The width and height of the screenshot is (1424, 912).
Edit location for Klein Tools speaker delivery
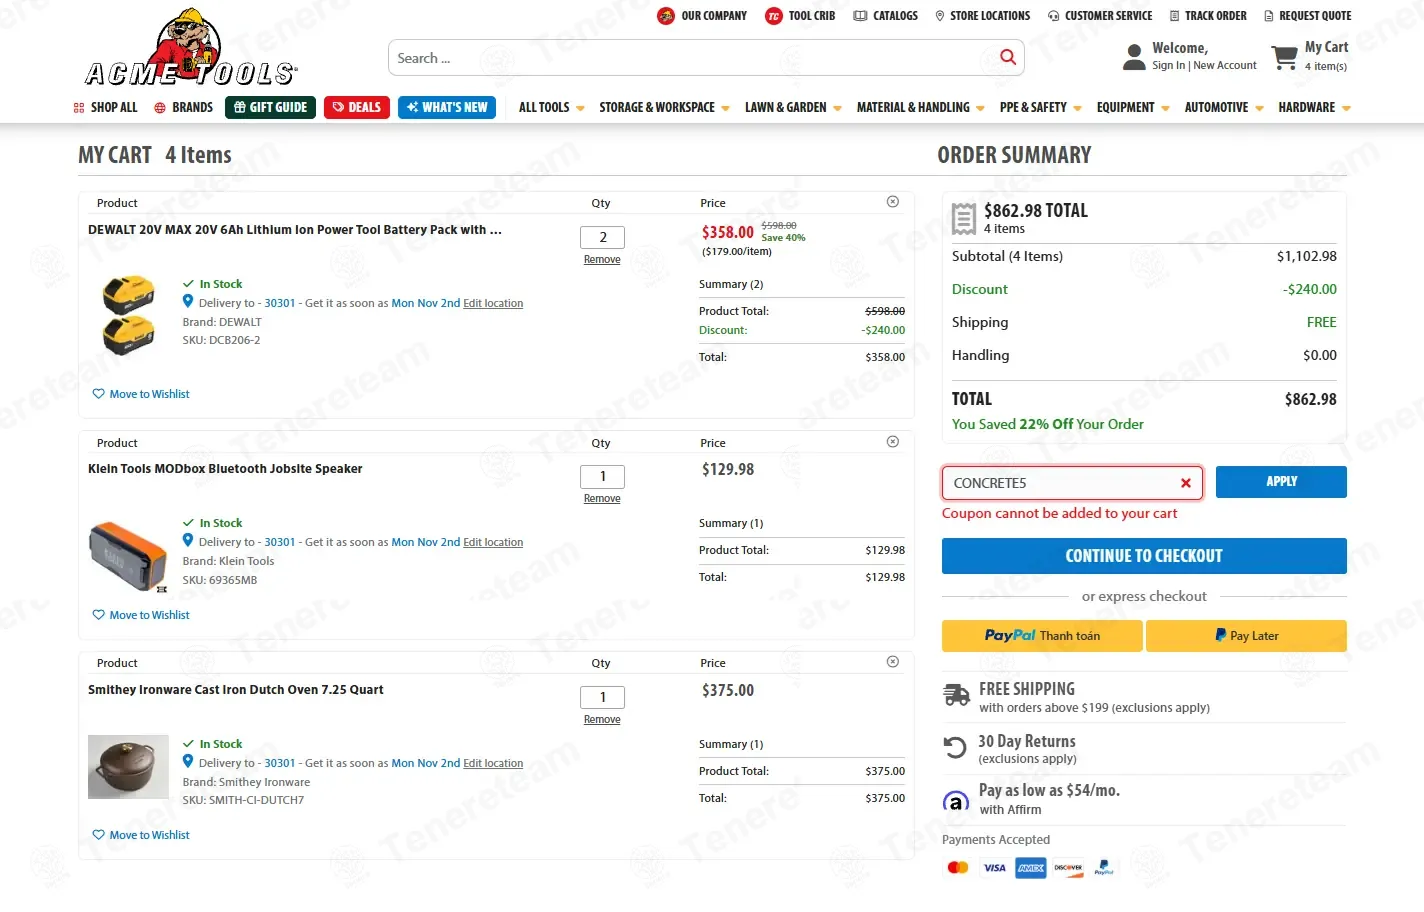493,542
